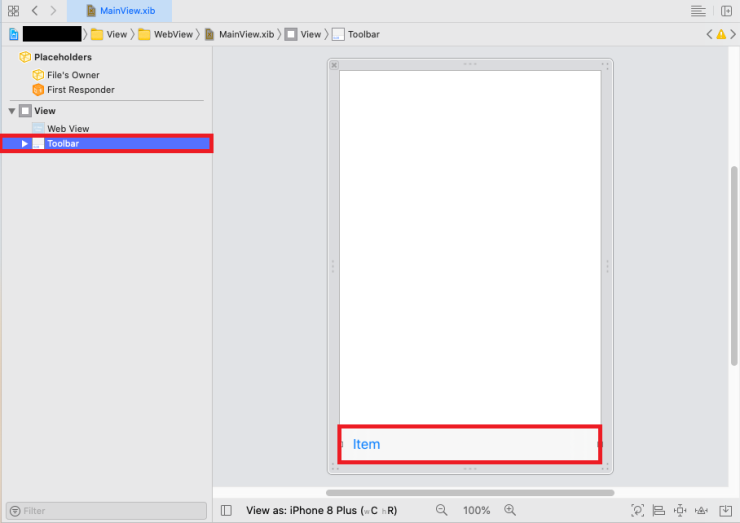Toggle the document outline panel
The image size is (740, 523).
226,510
